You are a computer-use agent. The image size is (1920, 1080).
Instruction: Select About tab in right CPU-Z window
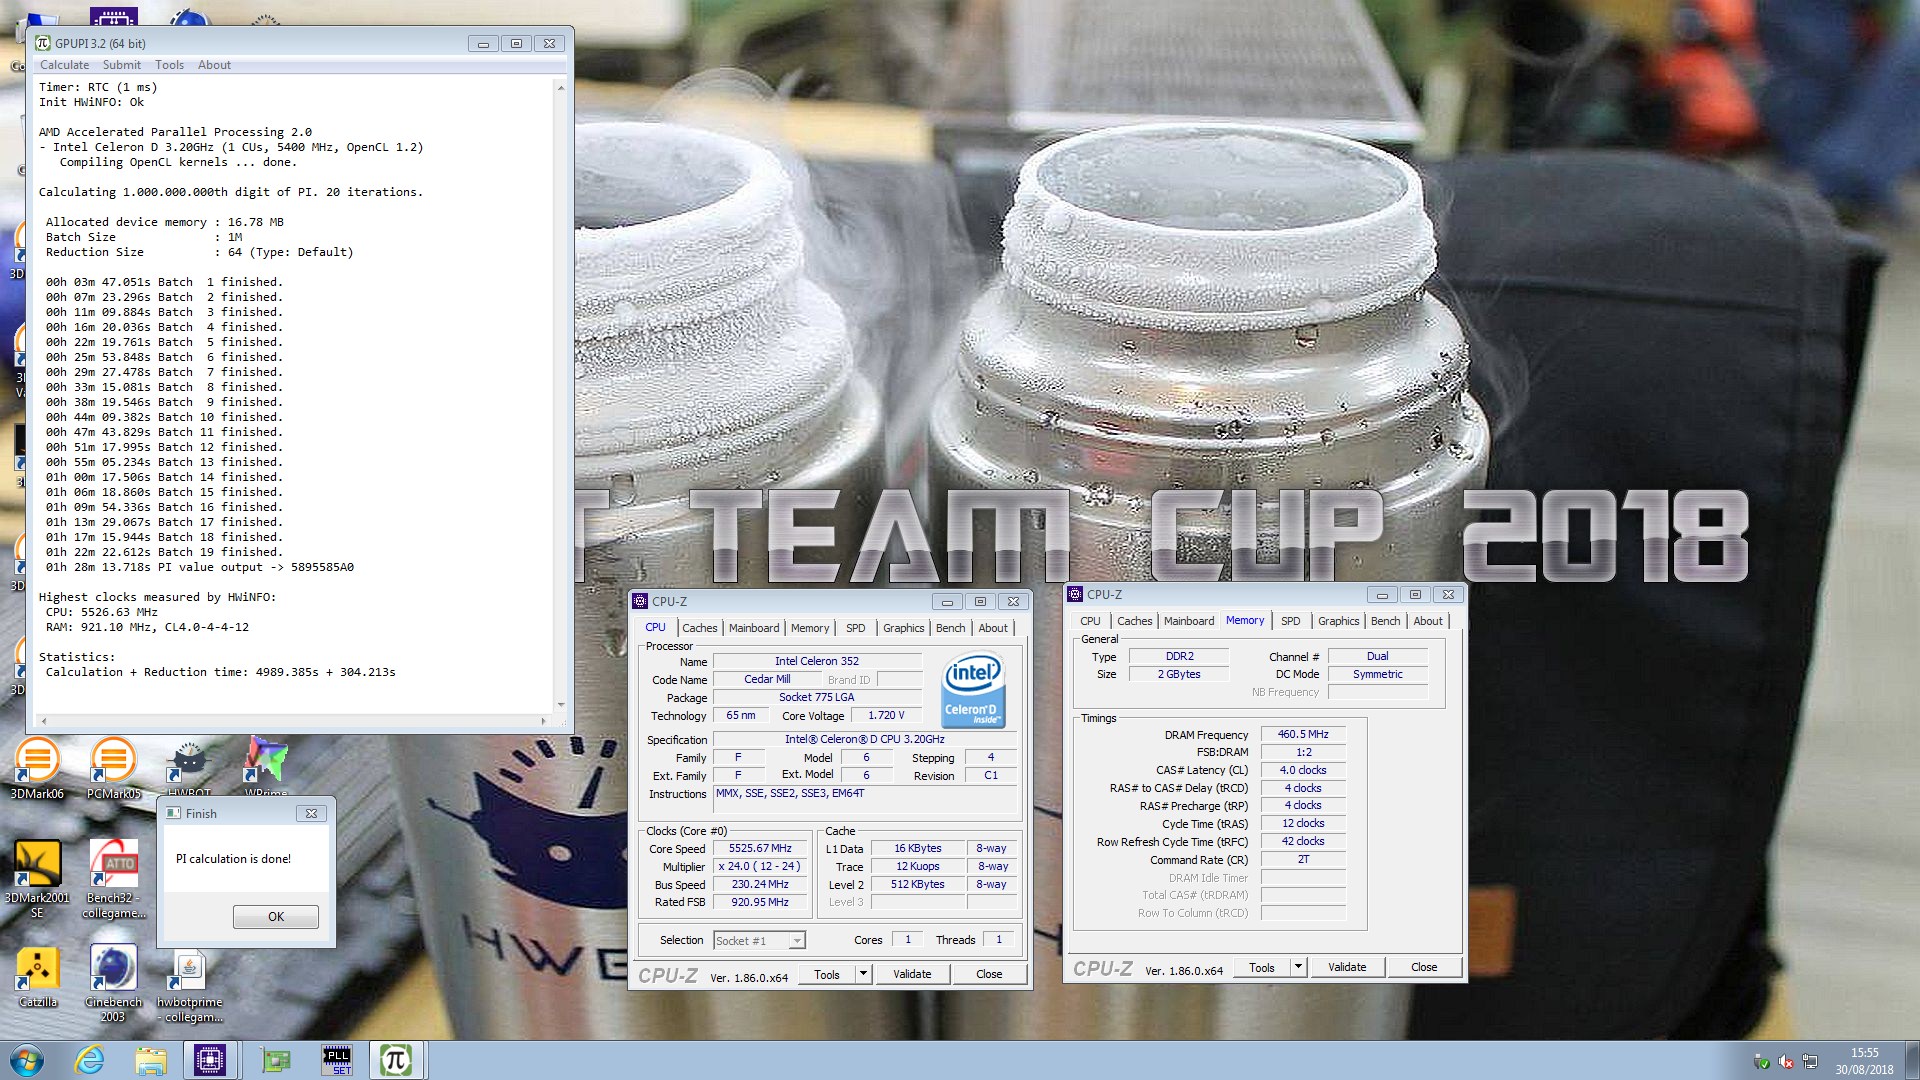[x=1428, y=621]
